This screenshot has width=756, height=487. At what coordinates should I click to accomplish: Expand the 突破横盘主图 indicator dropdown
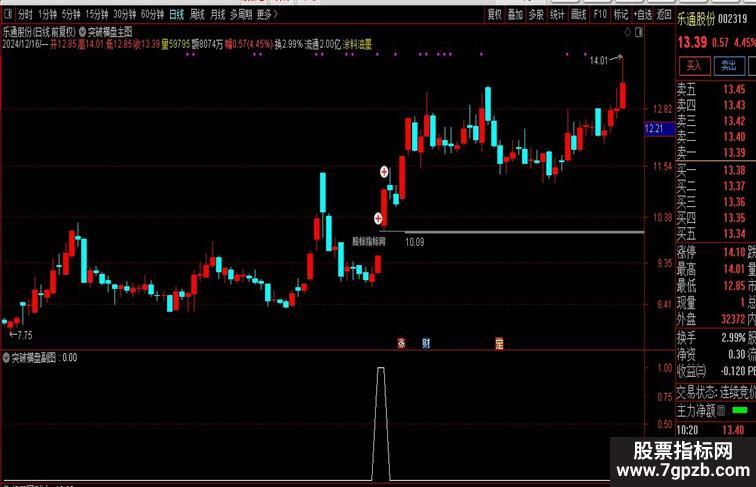[82, 32]
